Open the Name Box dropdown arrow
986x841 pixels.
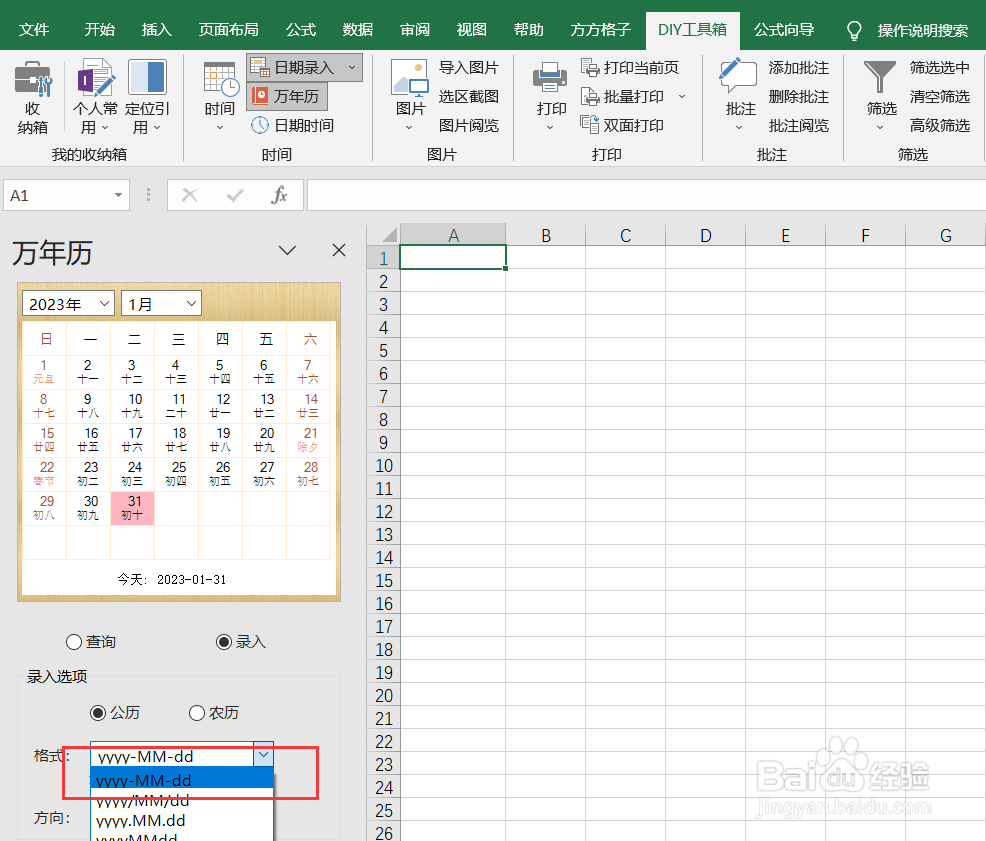coord(118,195)
